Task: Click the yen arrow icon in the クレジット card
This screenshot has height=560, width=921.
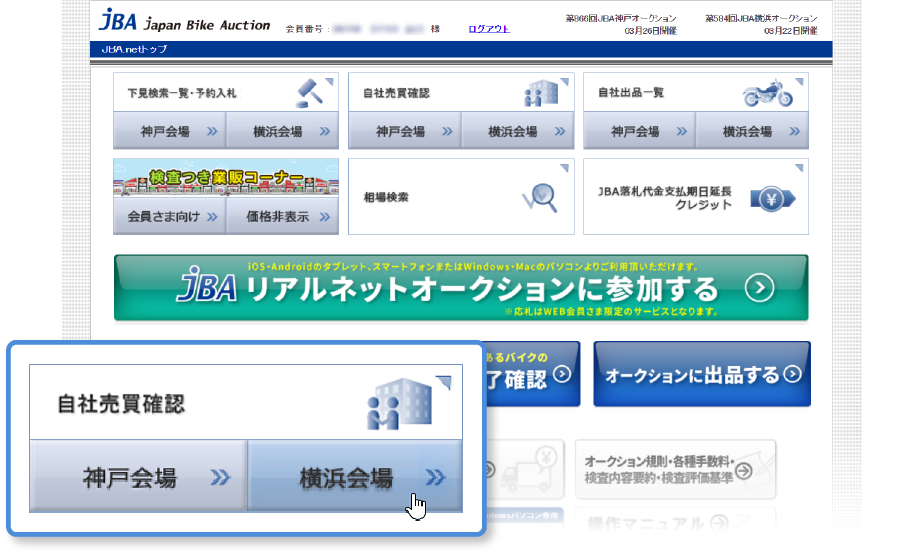Action: [772, 199]
